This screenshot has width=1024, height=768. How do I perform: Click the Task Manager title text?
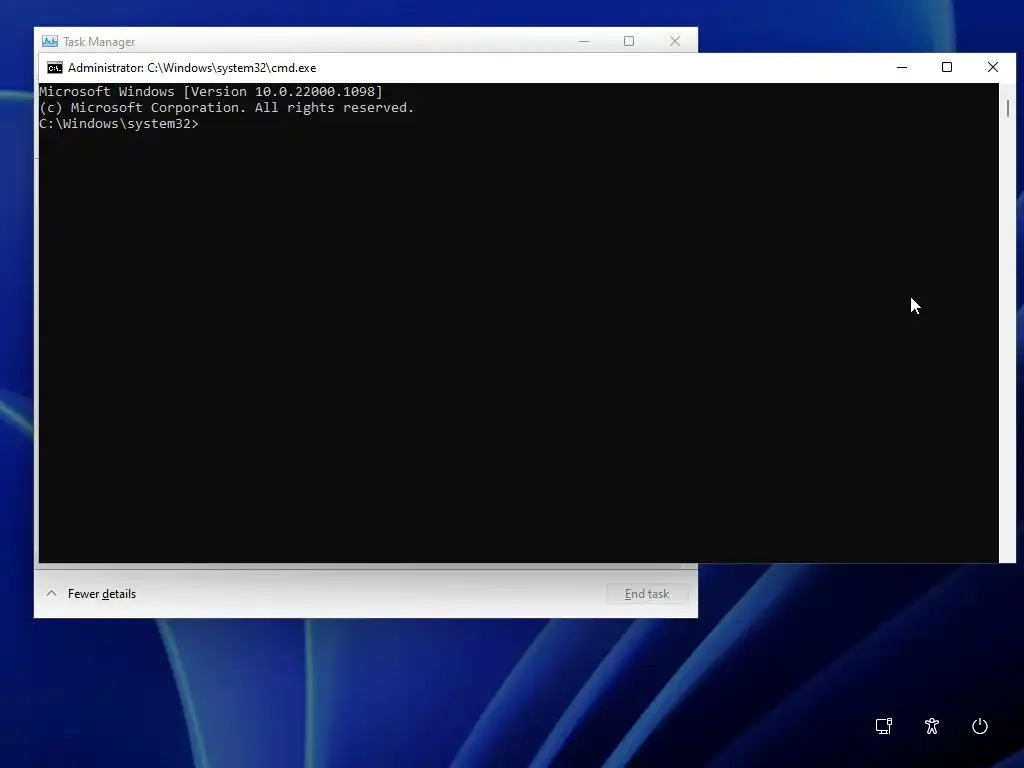[x=99, y=42]
